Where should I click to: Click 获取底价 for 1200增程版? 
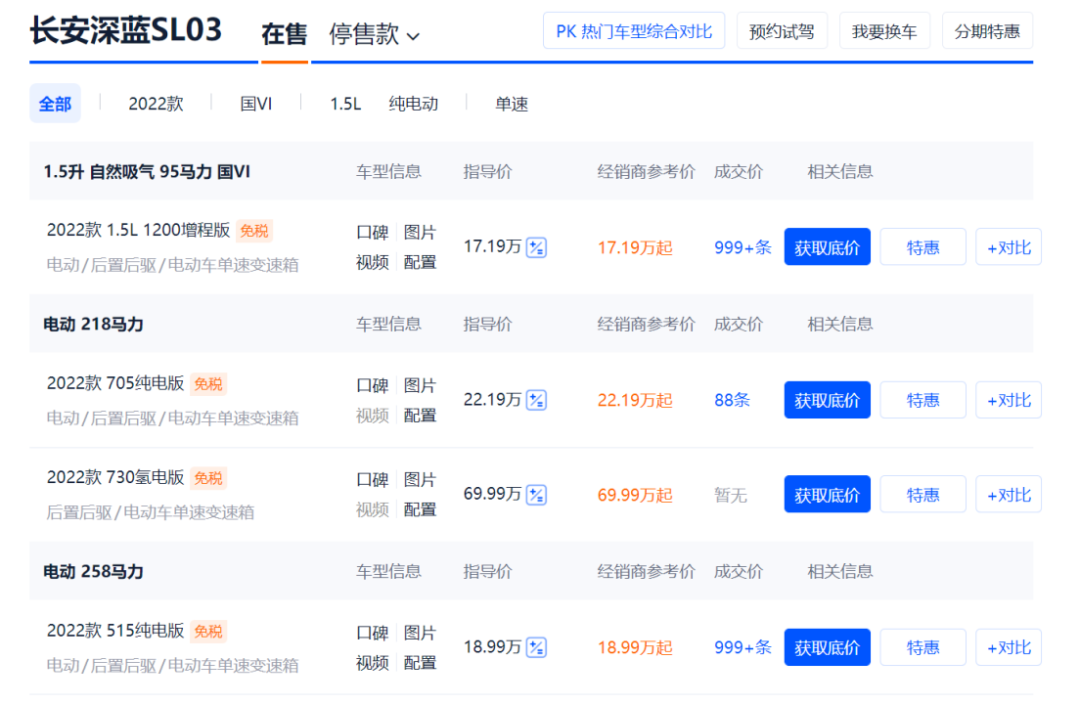coord(827,248)
